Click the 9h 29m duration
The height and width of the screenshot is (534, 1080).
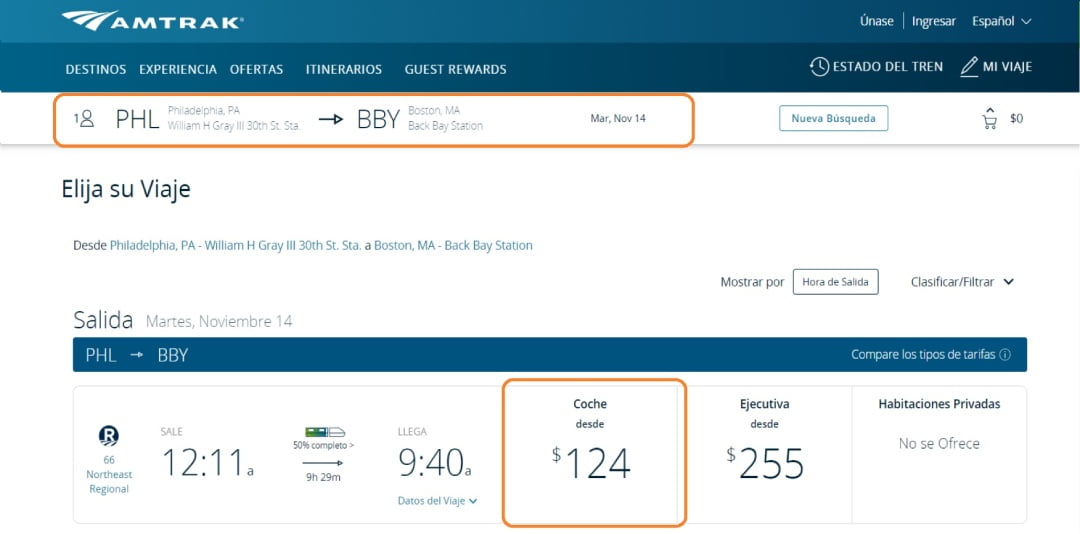[324, 477]
